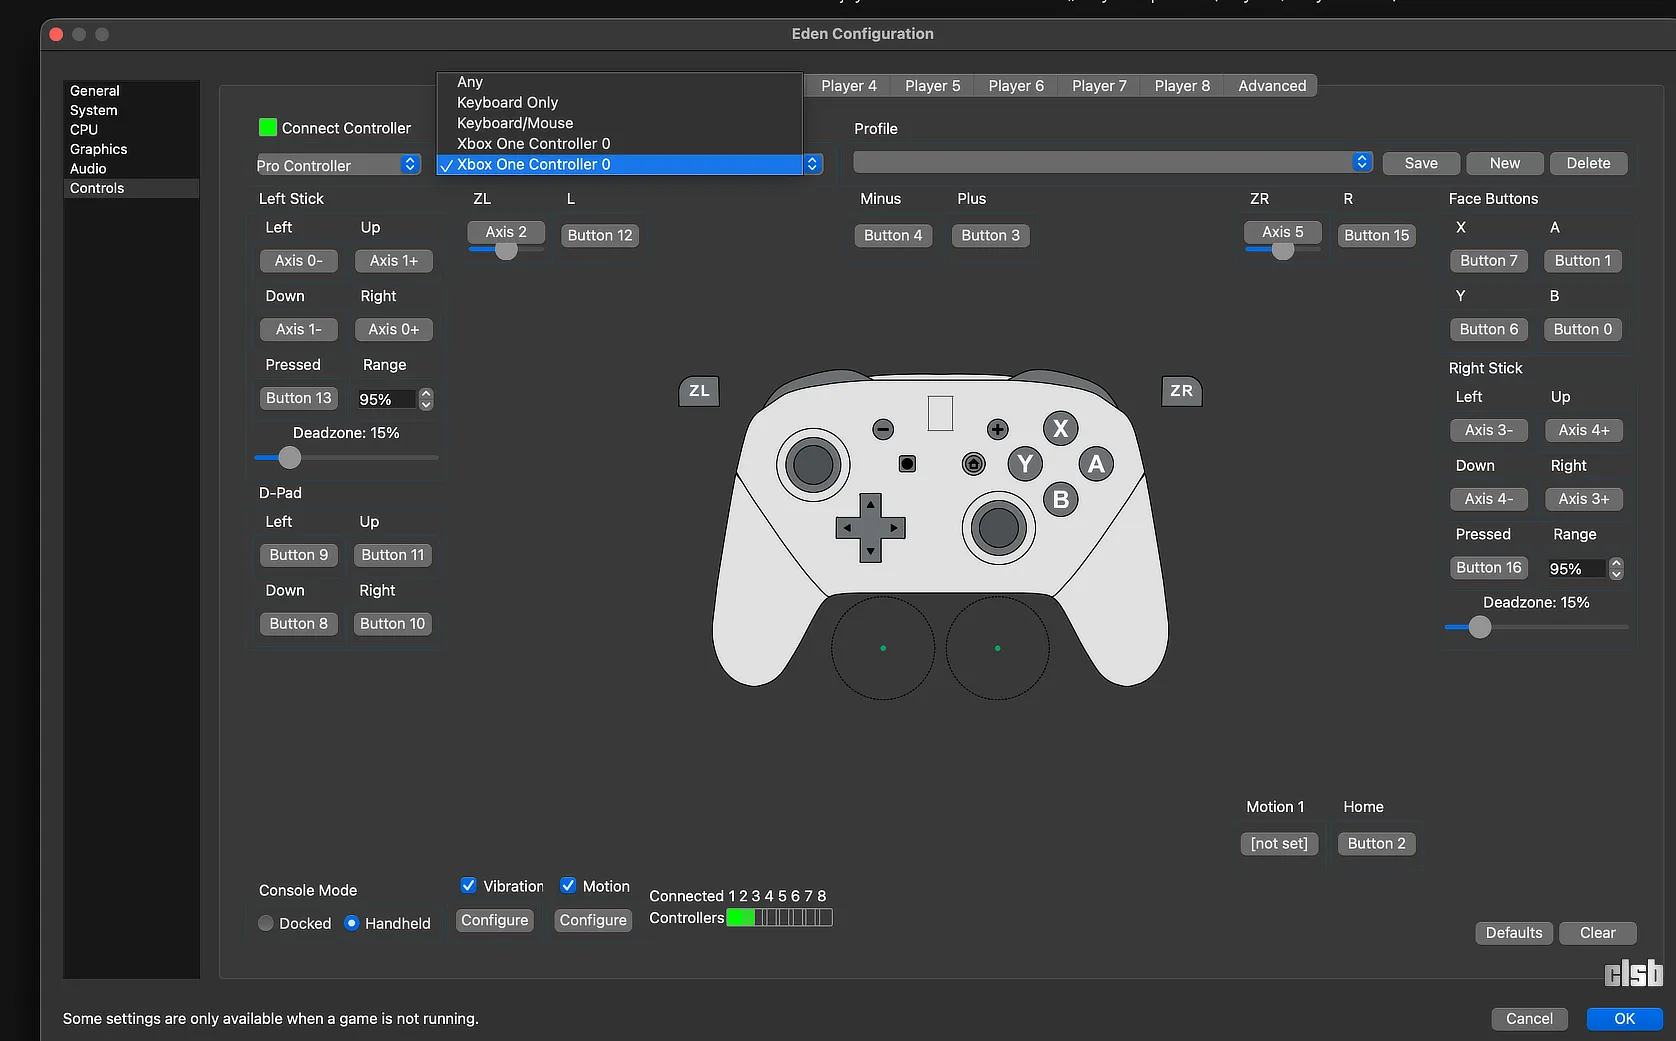
Task: Click the D-pad on controller diagram
Action: 870,527
